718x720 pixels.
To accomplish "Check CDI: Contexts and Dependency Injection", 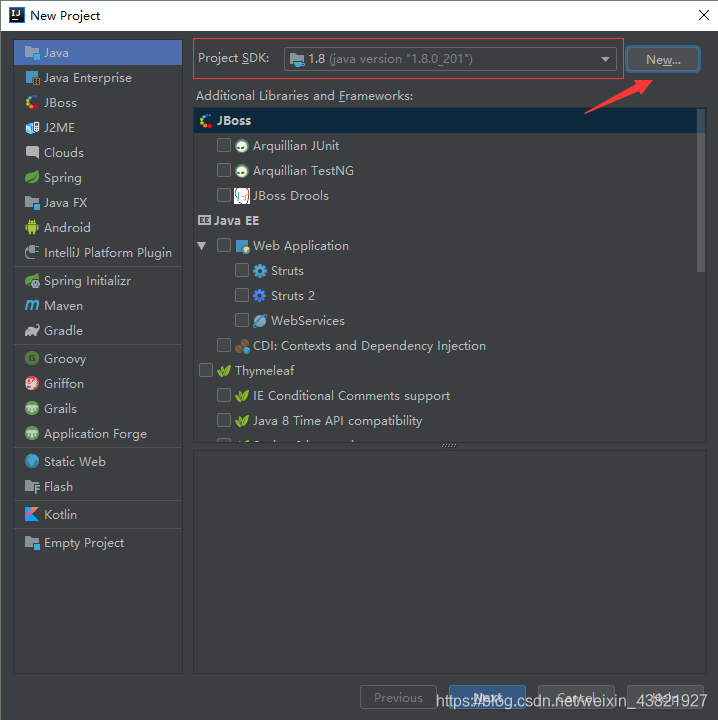I will [224, 345].
